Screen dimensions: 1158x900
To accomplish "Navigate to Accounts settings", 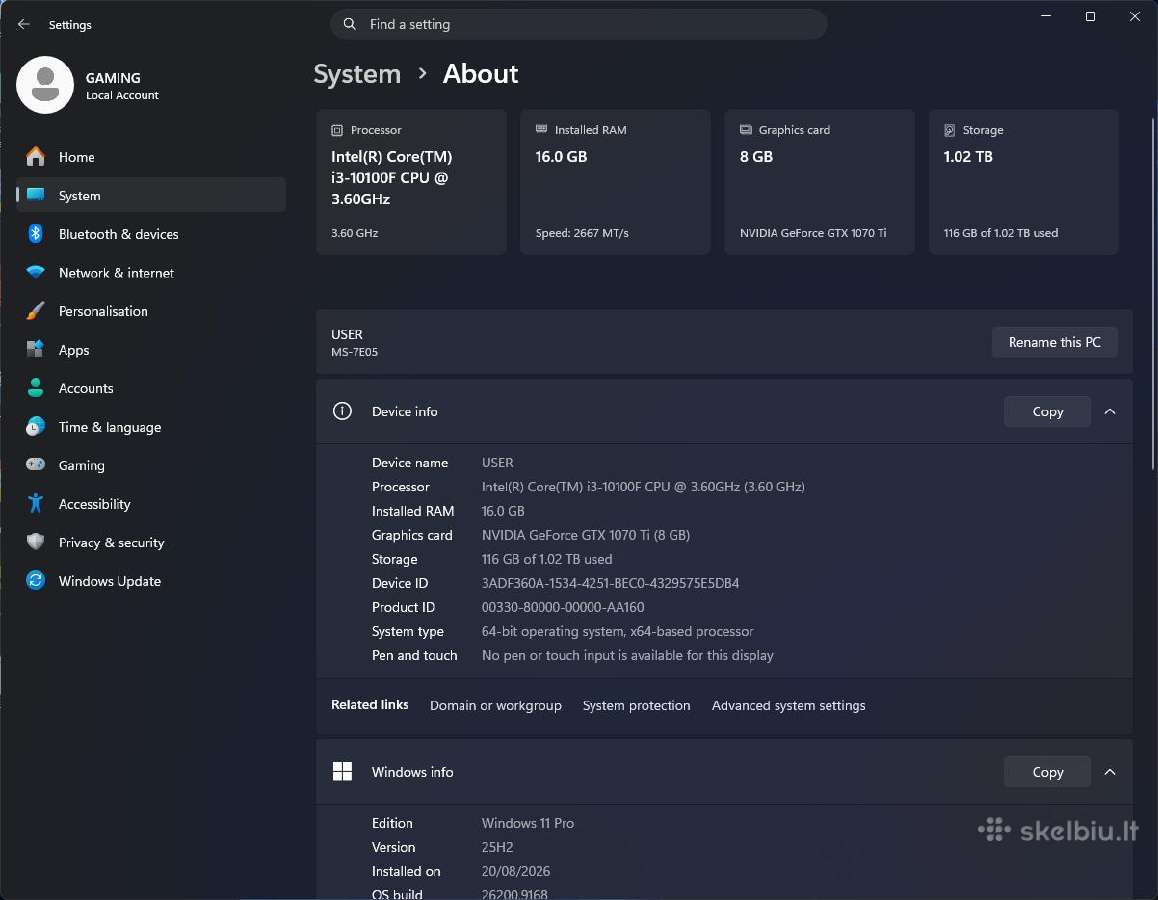I will pos(151,388).
